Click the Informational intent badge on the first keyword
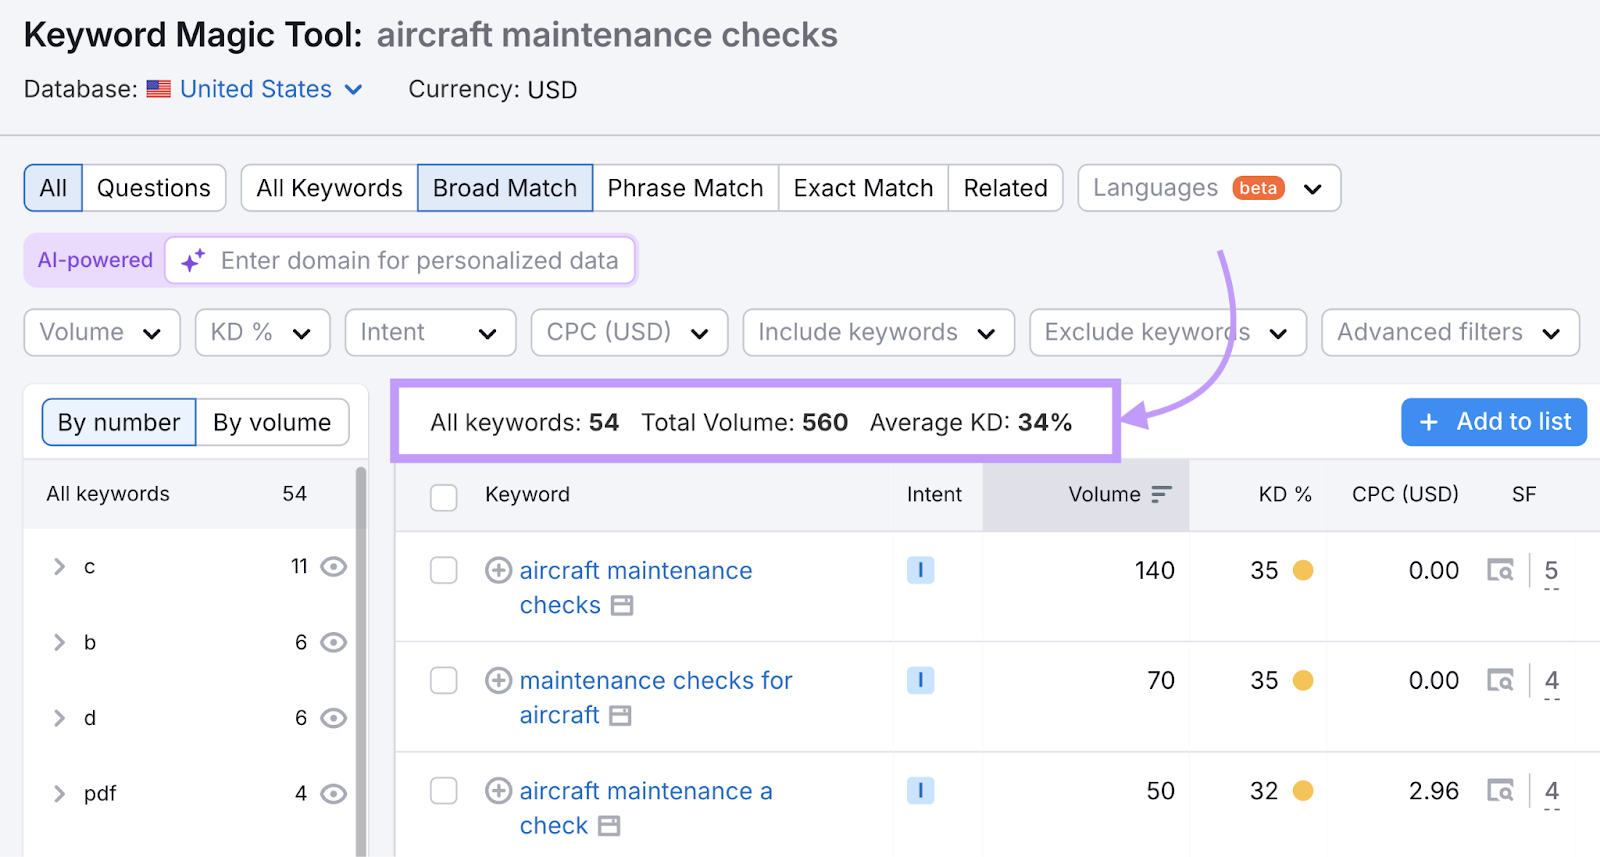This screenshot has width=1600, height=857. (921, 570)
